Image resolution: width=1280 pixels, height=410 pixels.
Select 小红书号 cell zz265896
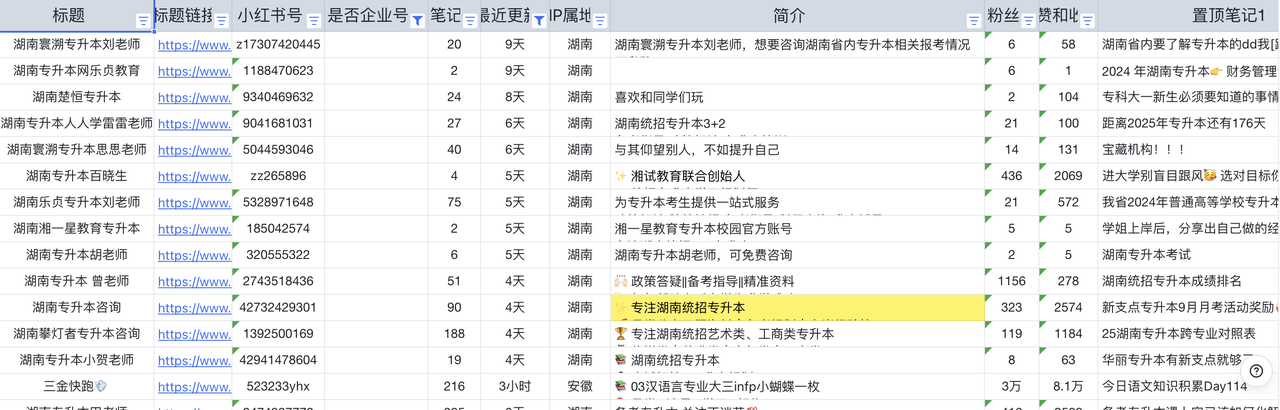tap(278, 176)
